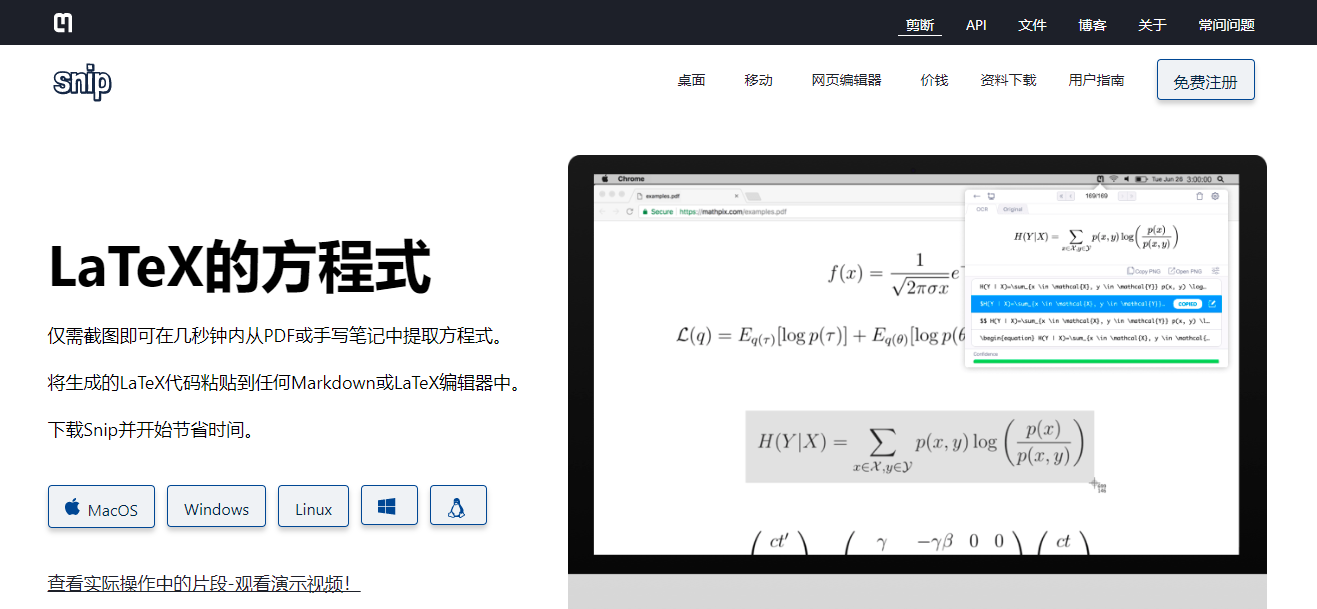The image size is (1317, 609).
Task: Click the reload icon in demo browser
Action: tap(630, 212)
